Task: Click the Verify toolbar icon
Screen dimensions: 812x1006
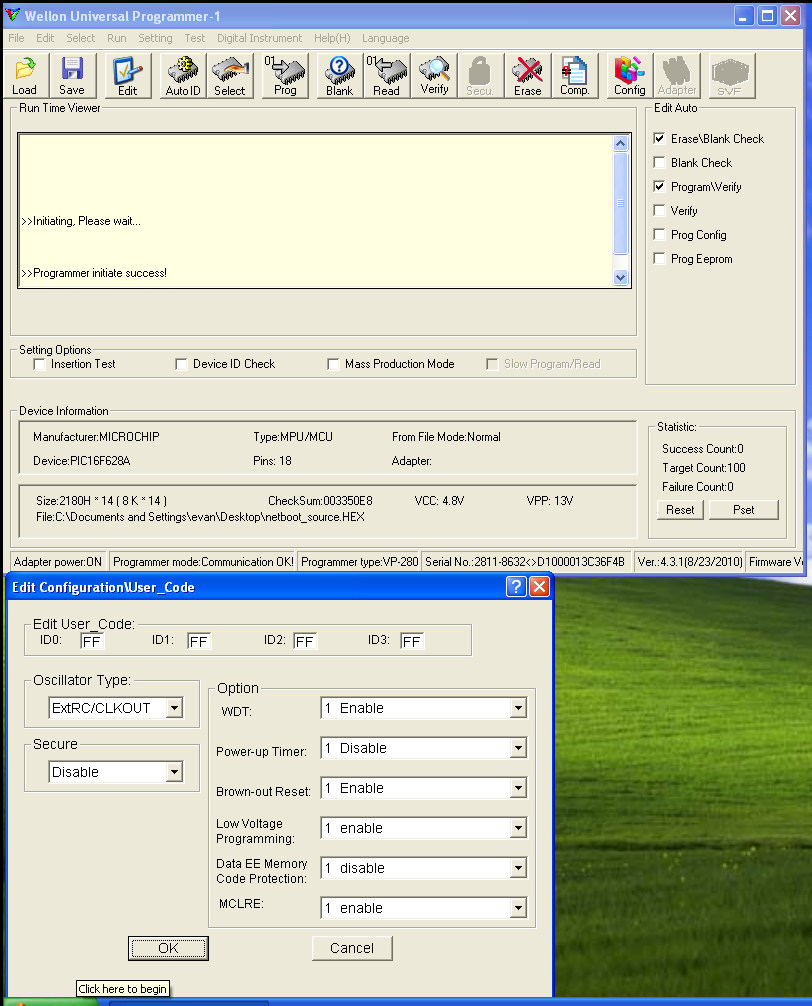Action: [434, 76]
